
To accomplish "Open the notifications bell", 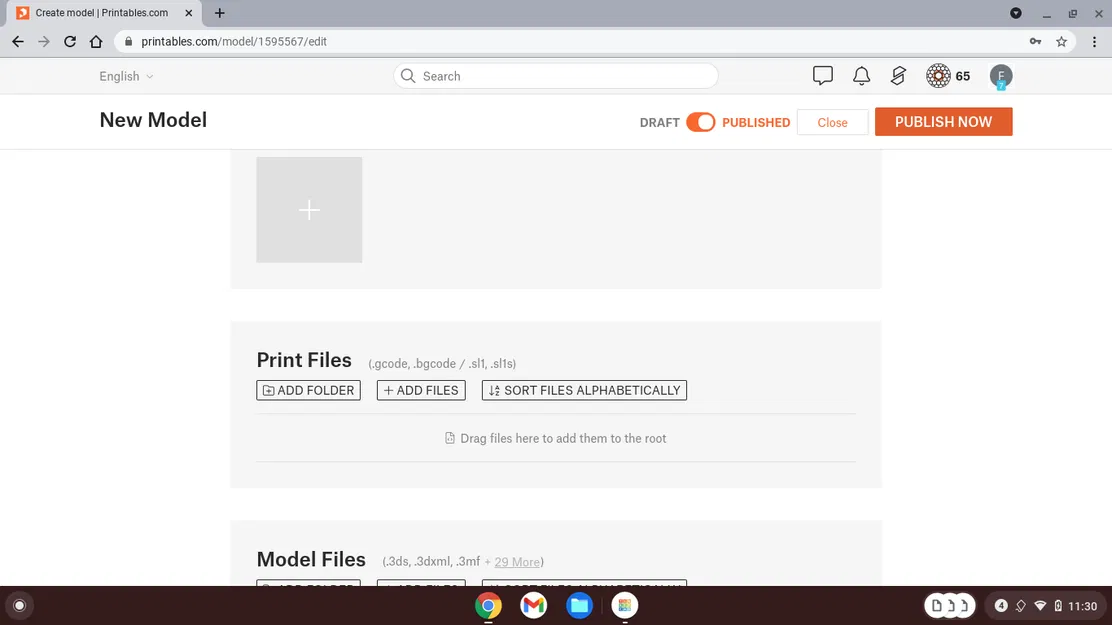I will 861,76.
